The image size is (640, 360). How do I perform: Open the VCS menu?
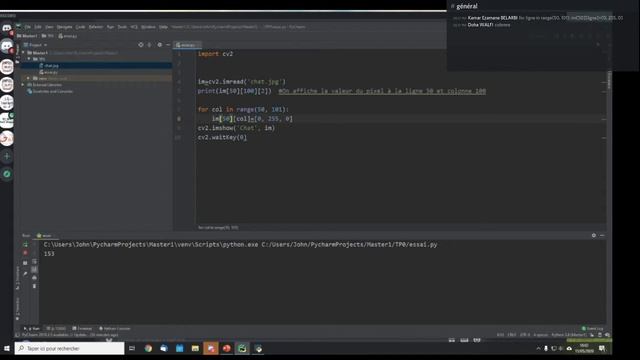pos(134,27)
